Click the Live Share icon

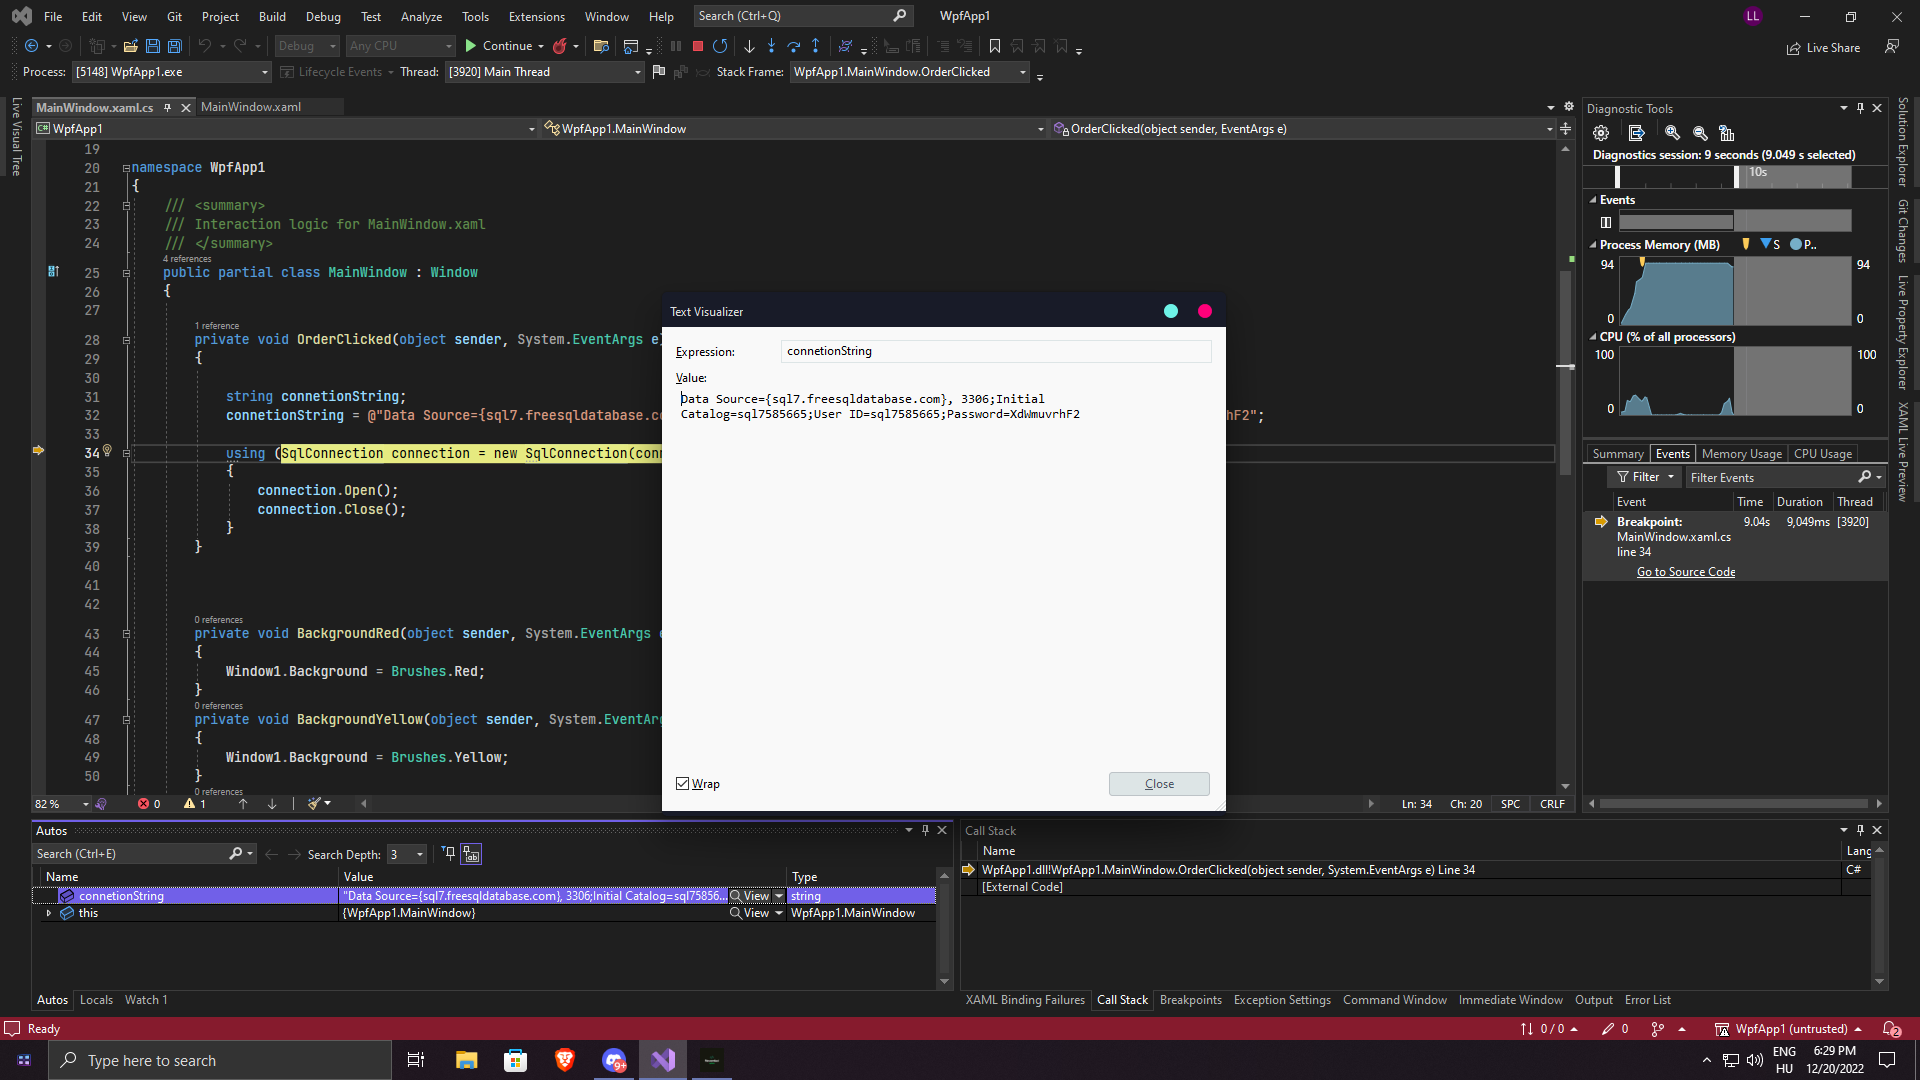coord(1794,48)
